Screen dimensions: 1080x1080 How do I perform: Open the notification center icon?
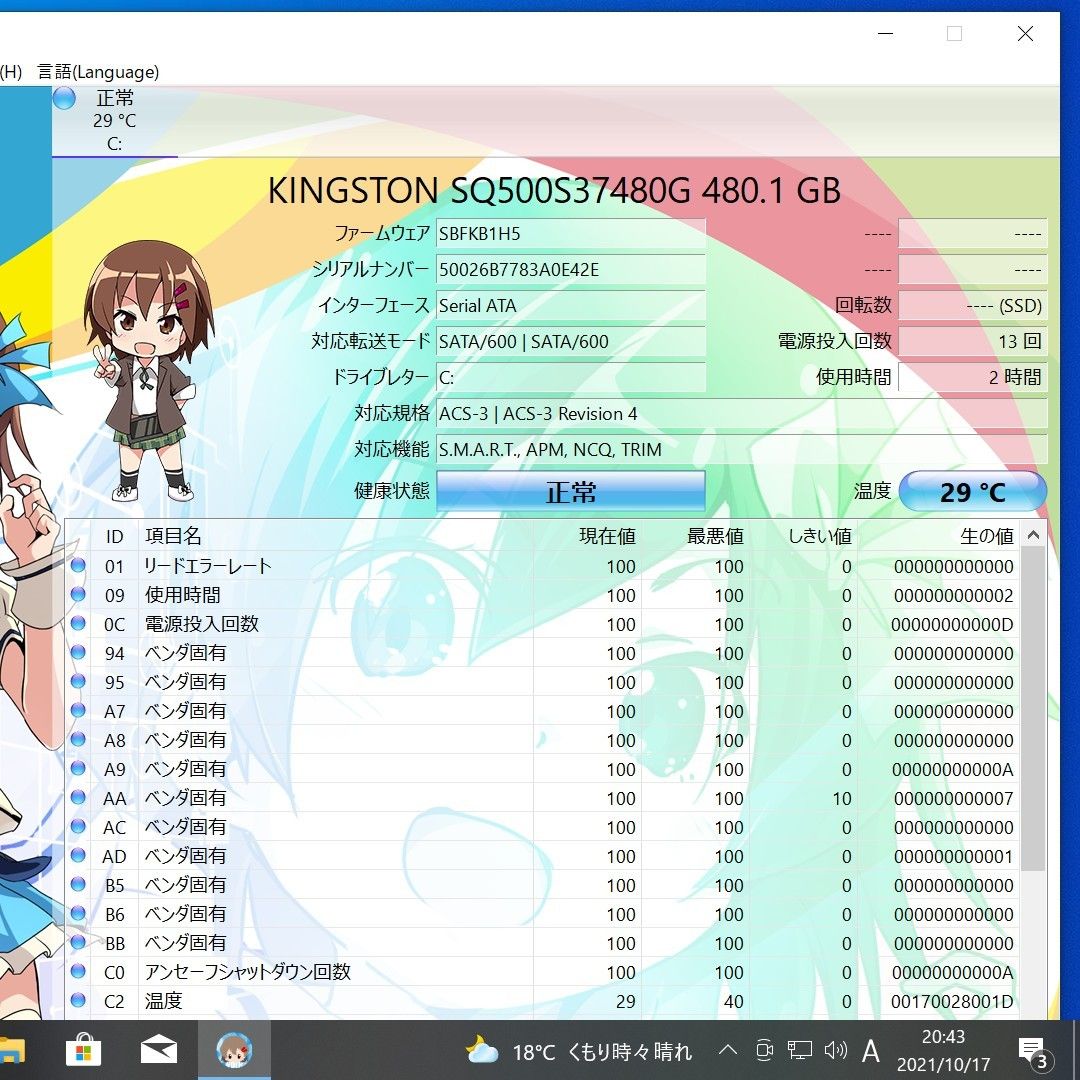pos(1033,1052)
